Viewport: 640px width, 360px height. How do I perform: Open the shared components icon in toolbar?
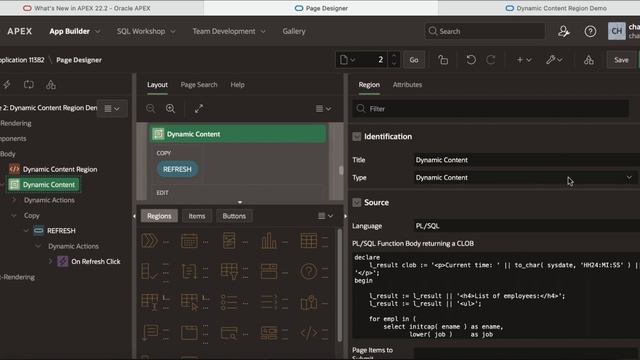[x=589, y=60]
